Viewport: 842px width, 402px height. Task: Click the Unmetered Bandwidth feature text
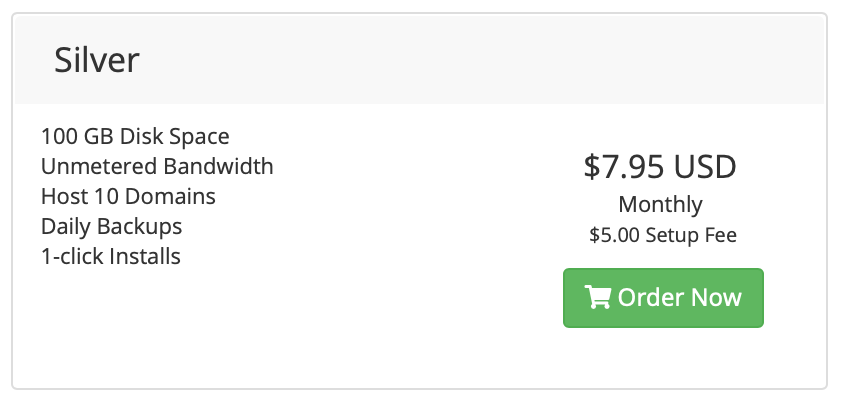point(157,166)
